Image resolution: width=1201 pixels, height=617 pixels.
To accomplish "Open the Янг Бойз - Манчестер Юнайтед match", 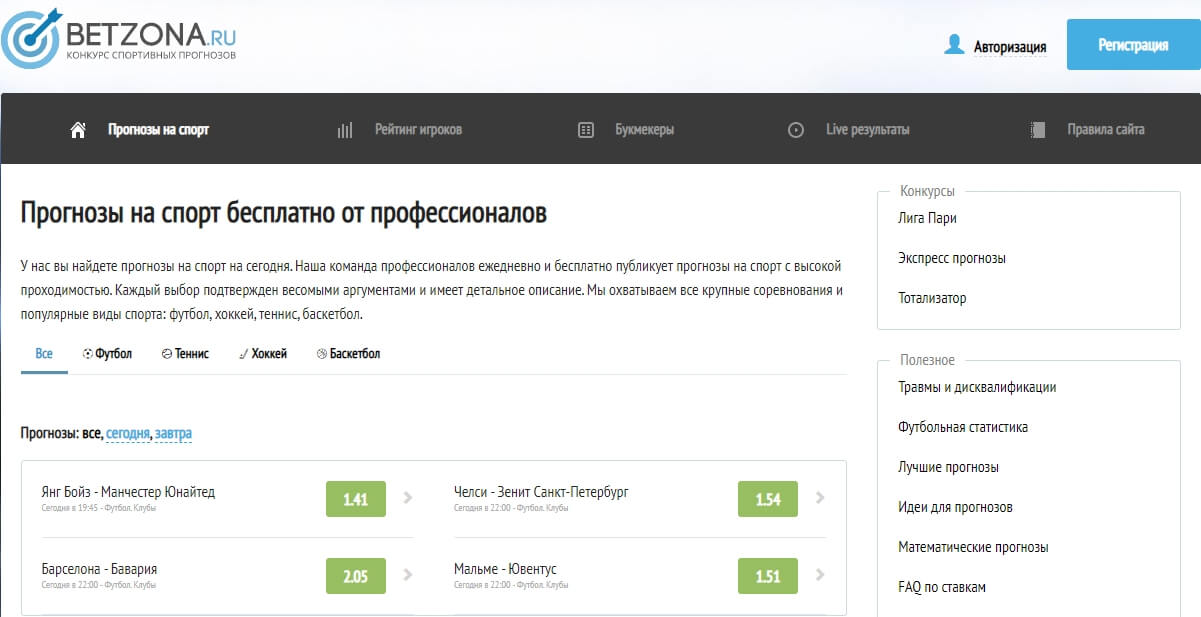I will 128,492.
